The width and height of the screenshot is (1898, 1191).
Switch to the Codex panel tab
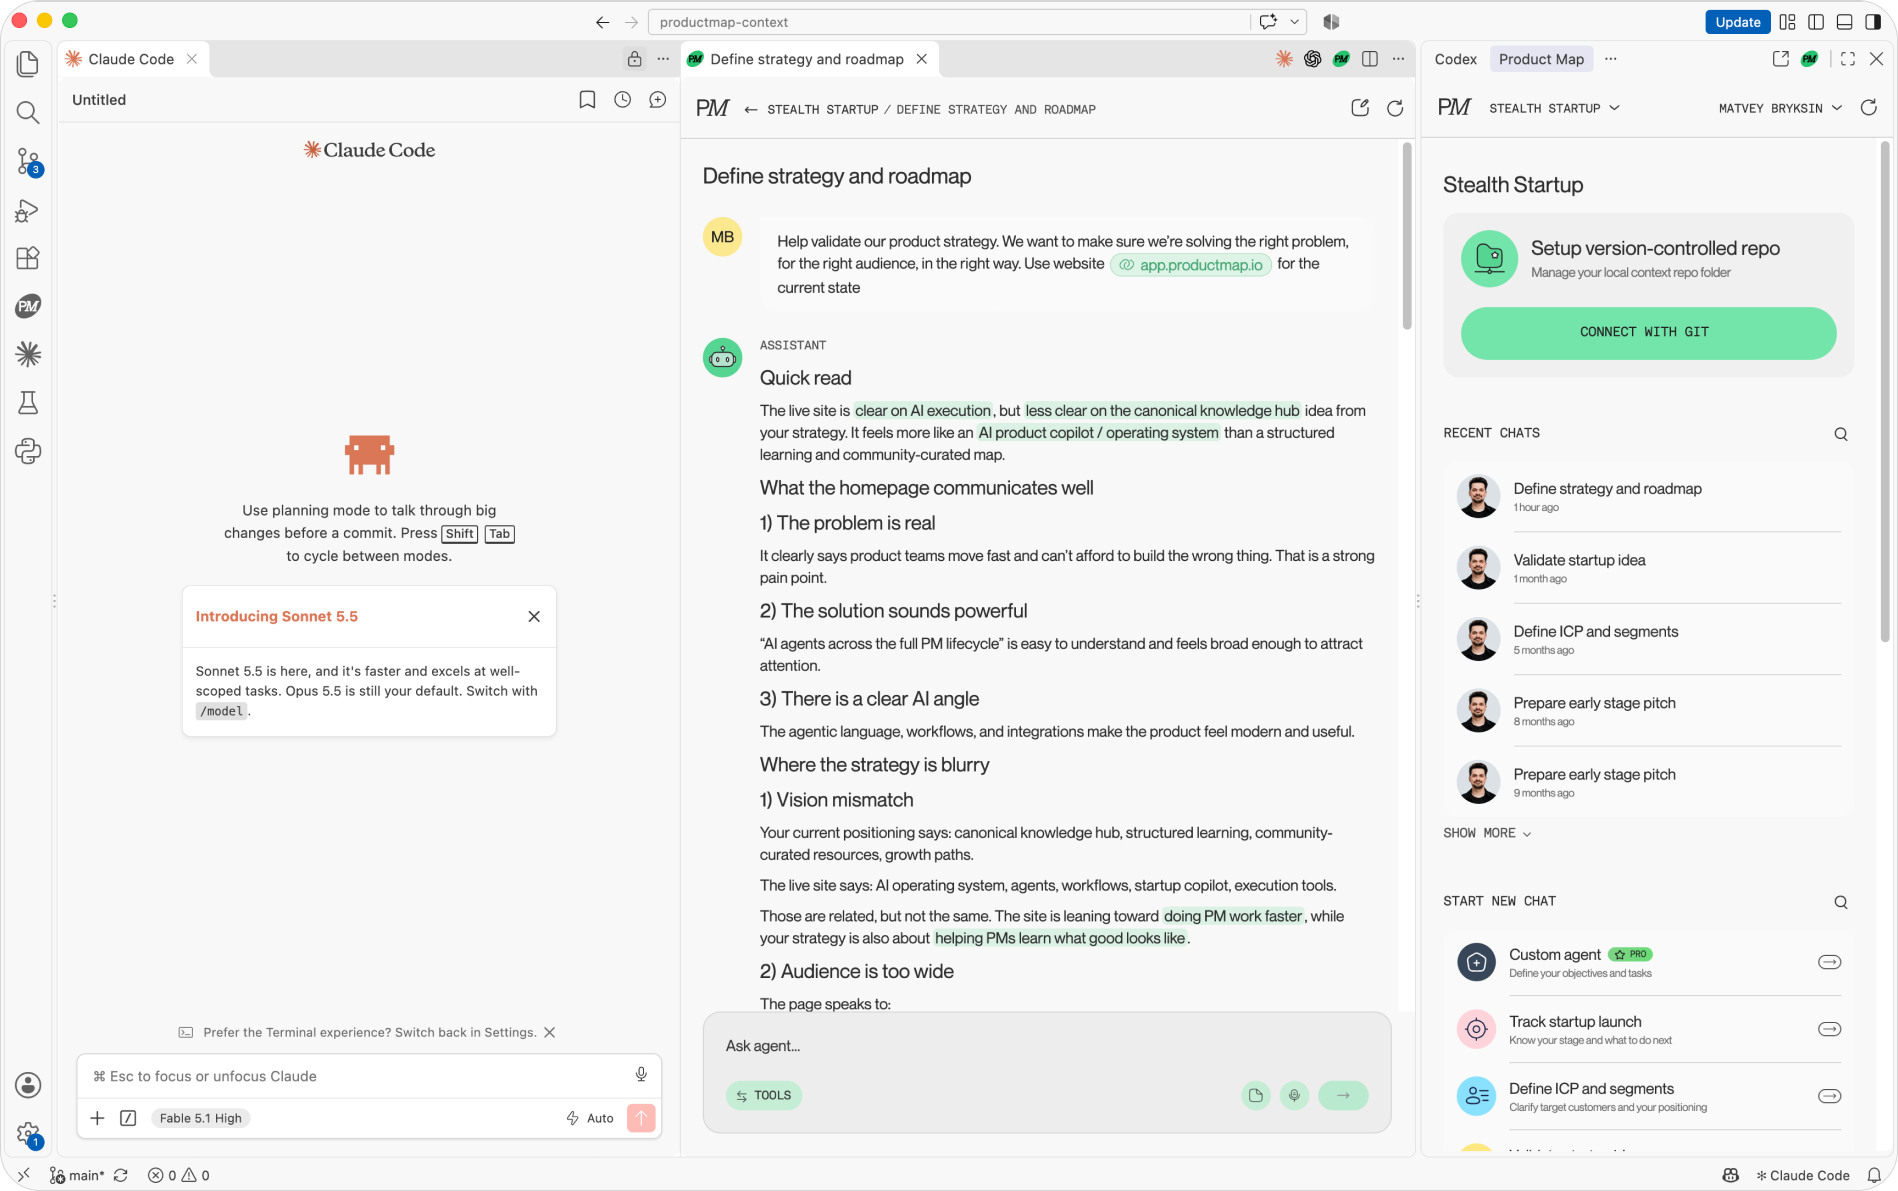click(1455, 59)
